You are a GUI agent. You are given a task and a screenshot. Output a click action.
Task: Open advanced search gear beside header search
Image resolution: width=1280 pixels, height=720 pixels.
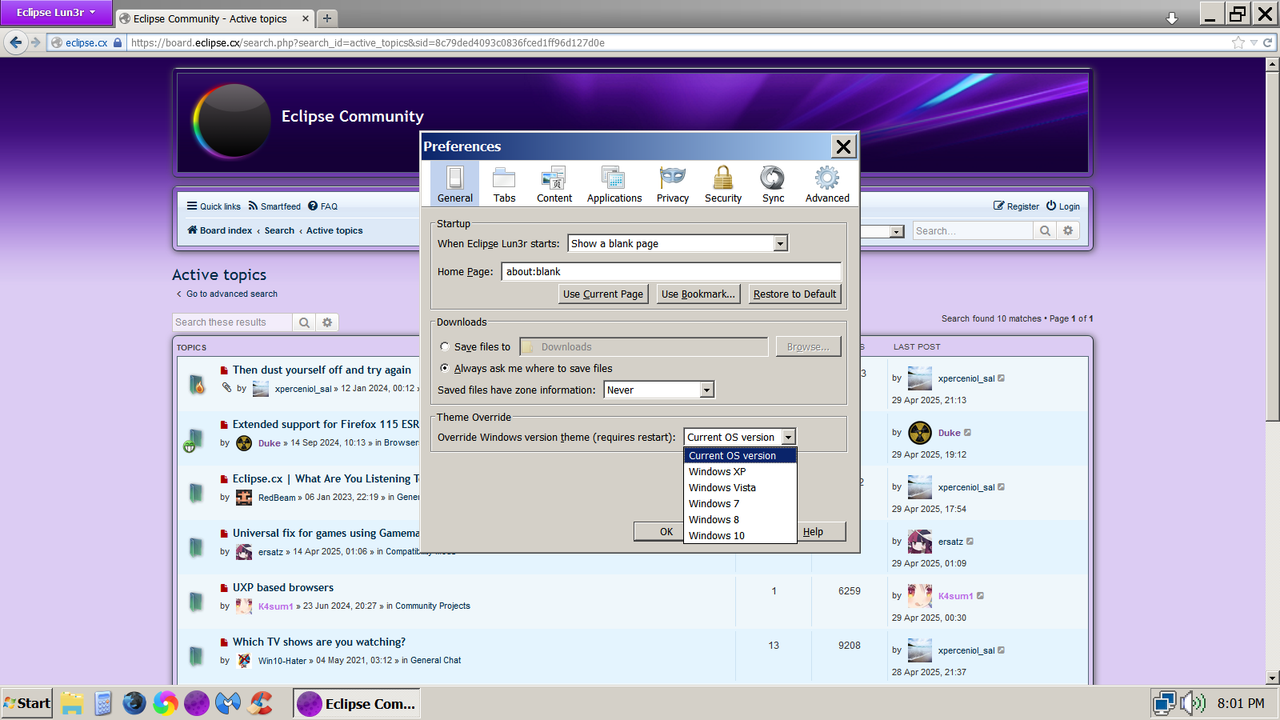point(1068,231)
